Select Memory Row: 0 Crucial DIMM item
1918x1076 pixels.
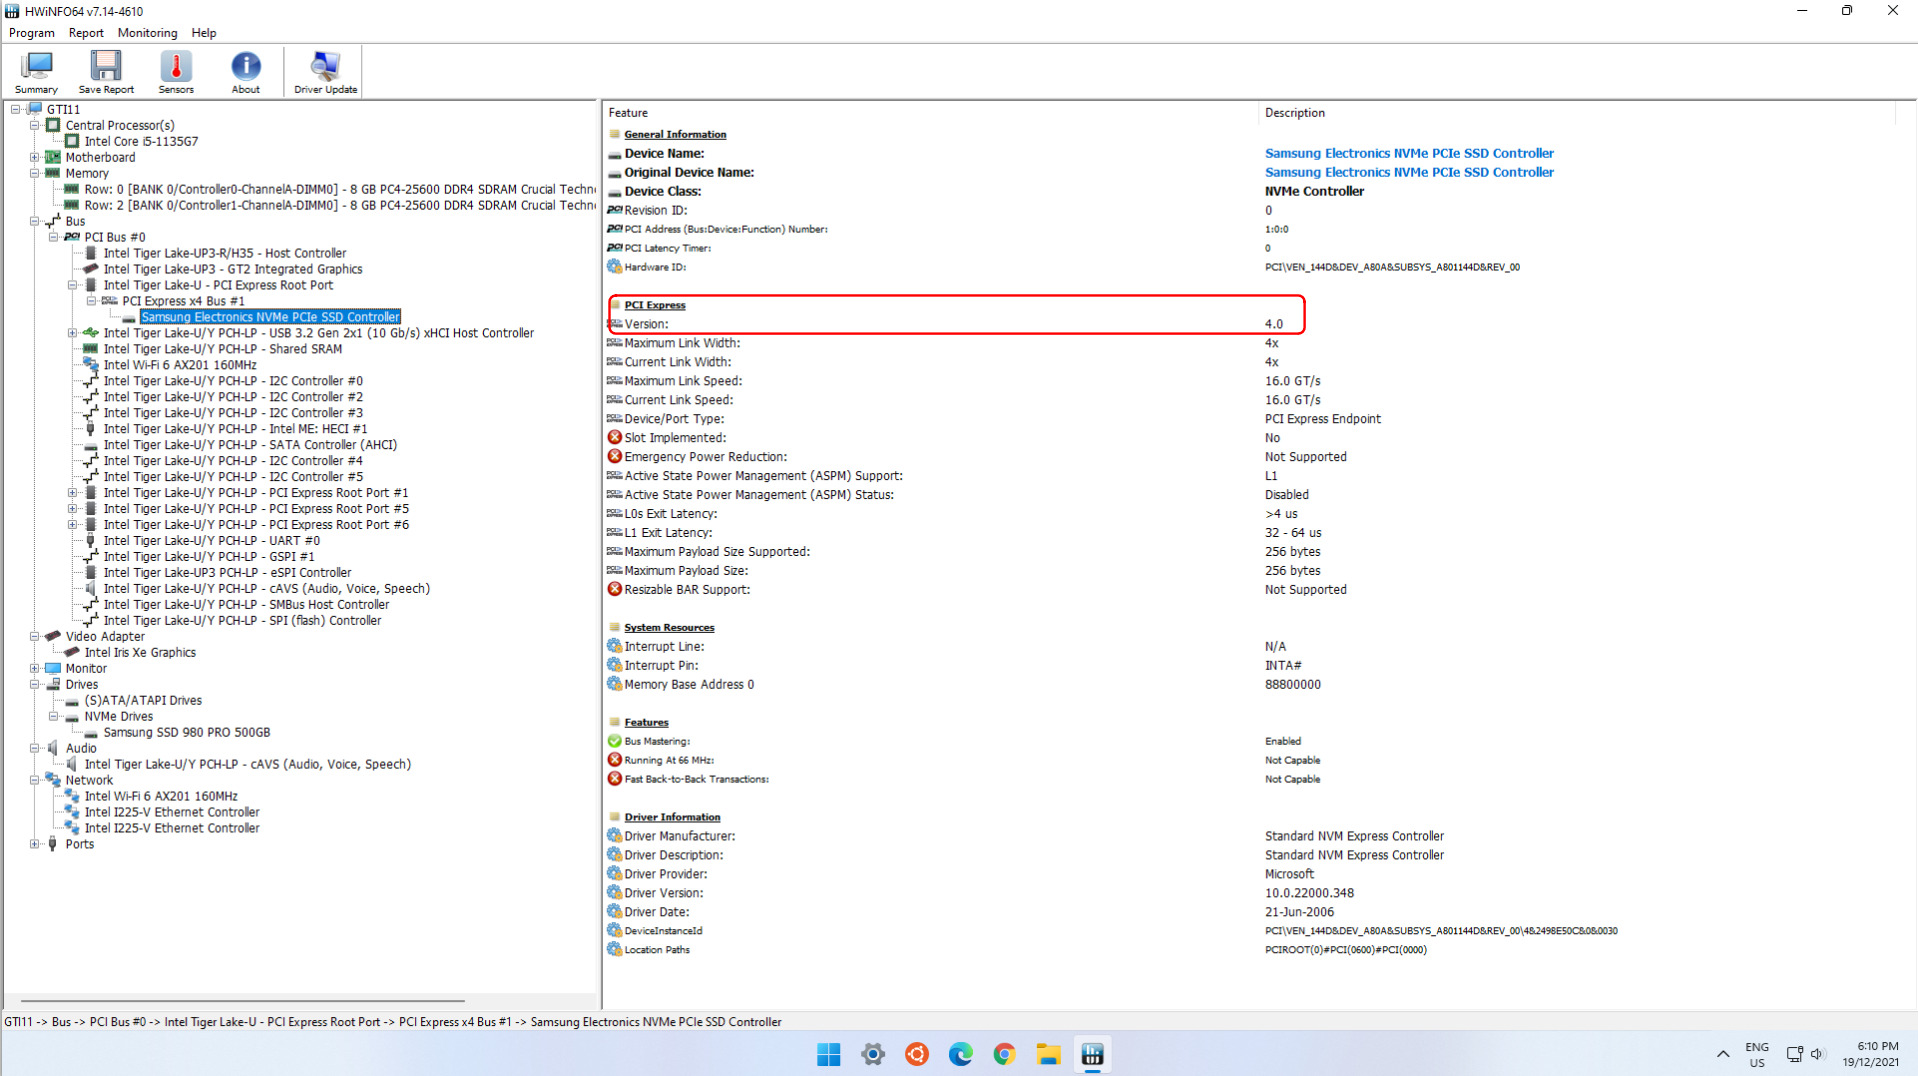pyautogui.click(x=340, y=189)
